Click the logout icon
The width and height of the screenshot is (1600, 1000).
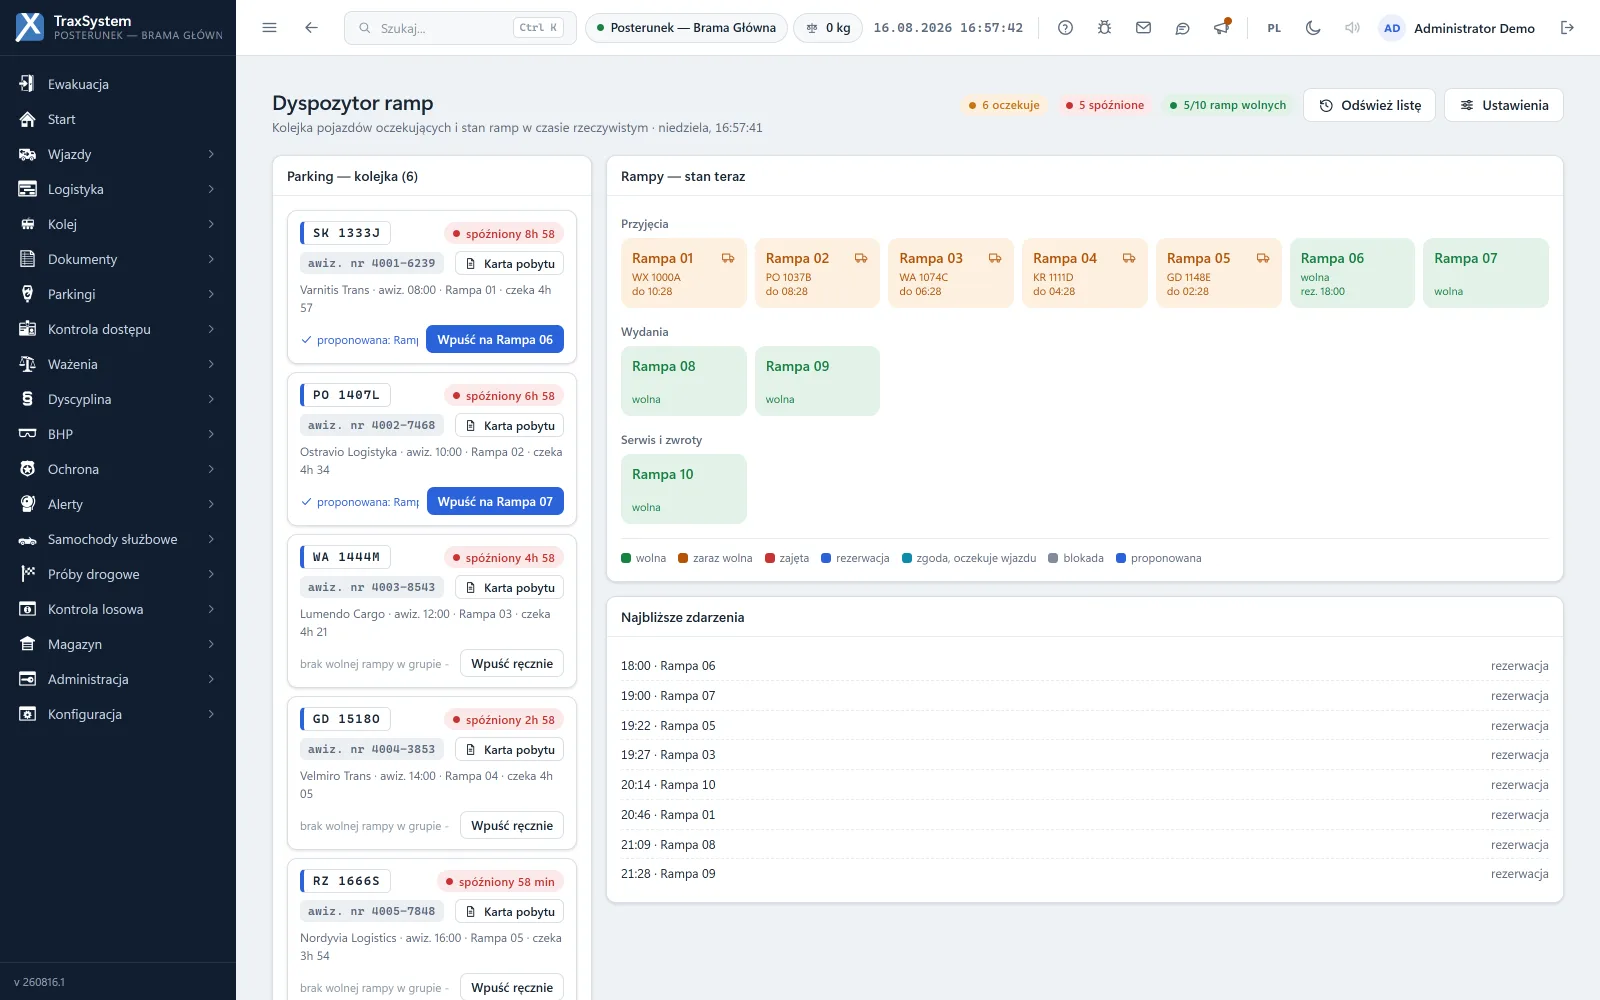[1567, 28]
